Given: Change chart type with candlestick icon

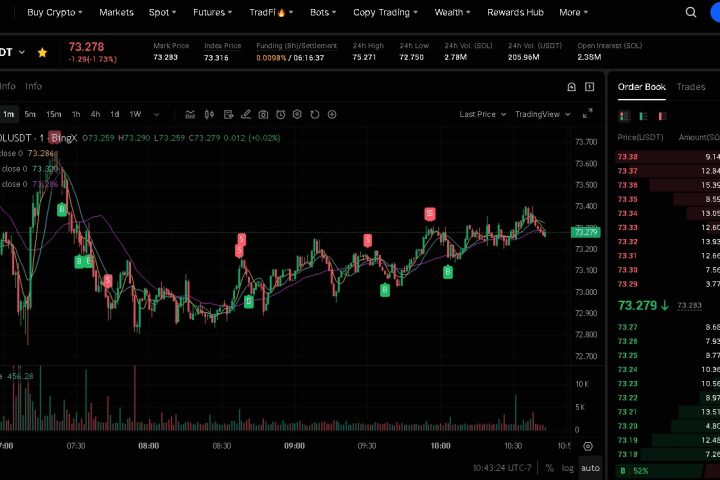Looking at the screenshot, I should [x=209, y=114].
